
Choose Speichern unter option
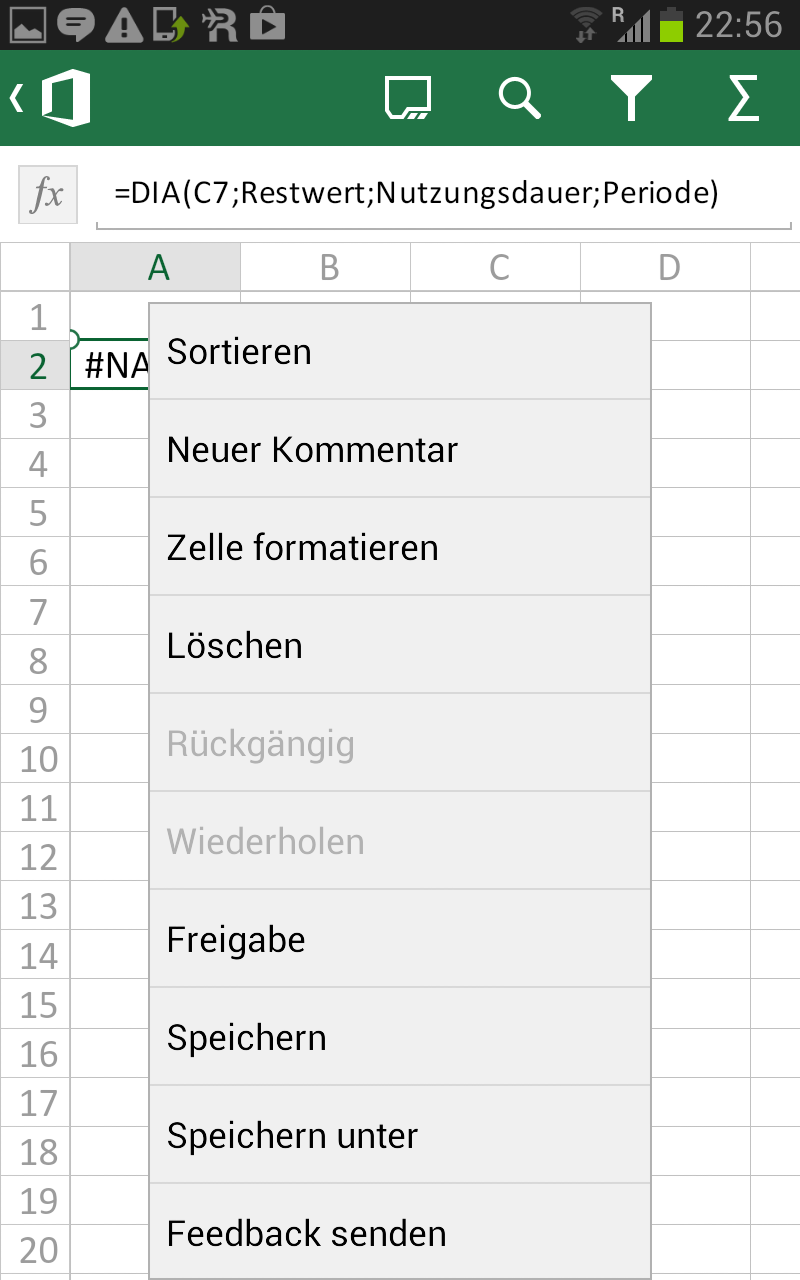click(x=400, y=1136)
